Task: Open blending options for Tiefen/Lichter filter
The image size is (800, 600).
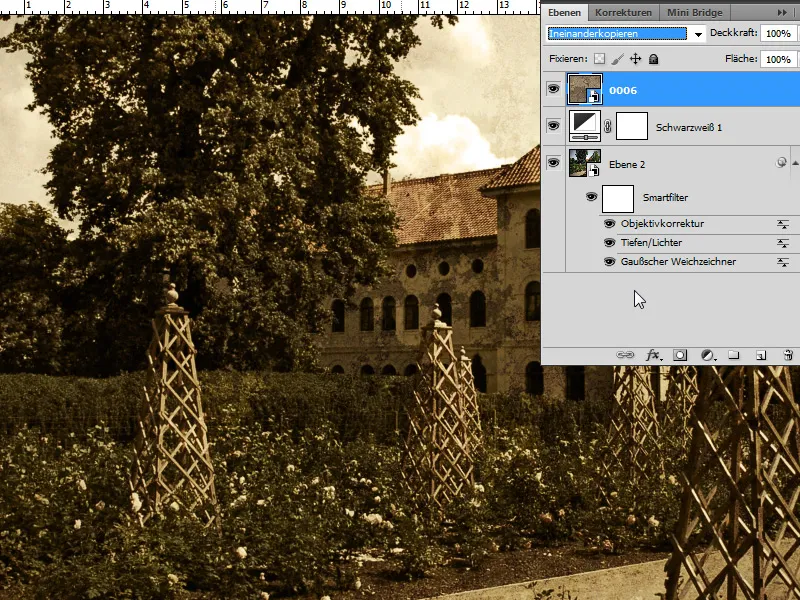Action: tap(783, 243)
